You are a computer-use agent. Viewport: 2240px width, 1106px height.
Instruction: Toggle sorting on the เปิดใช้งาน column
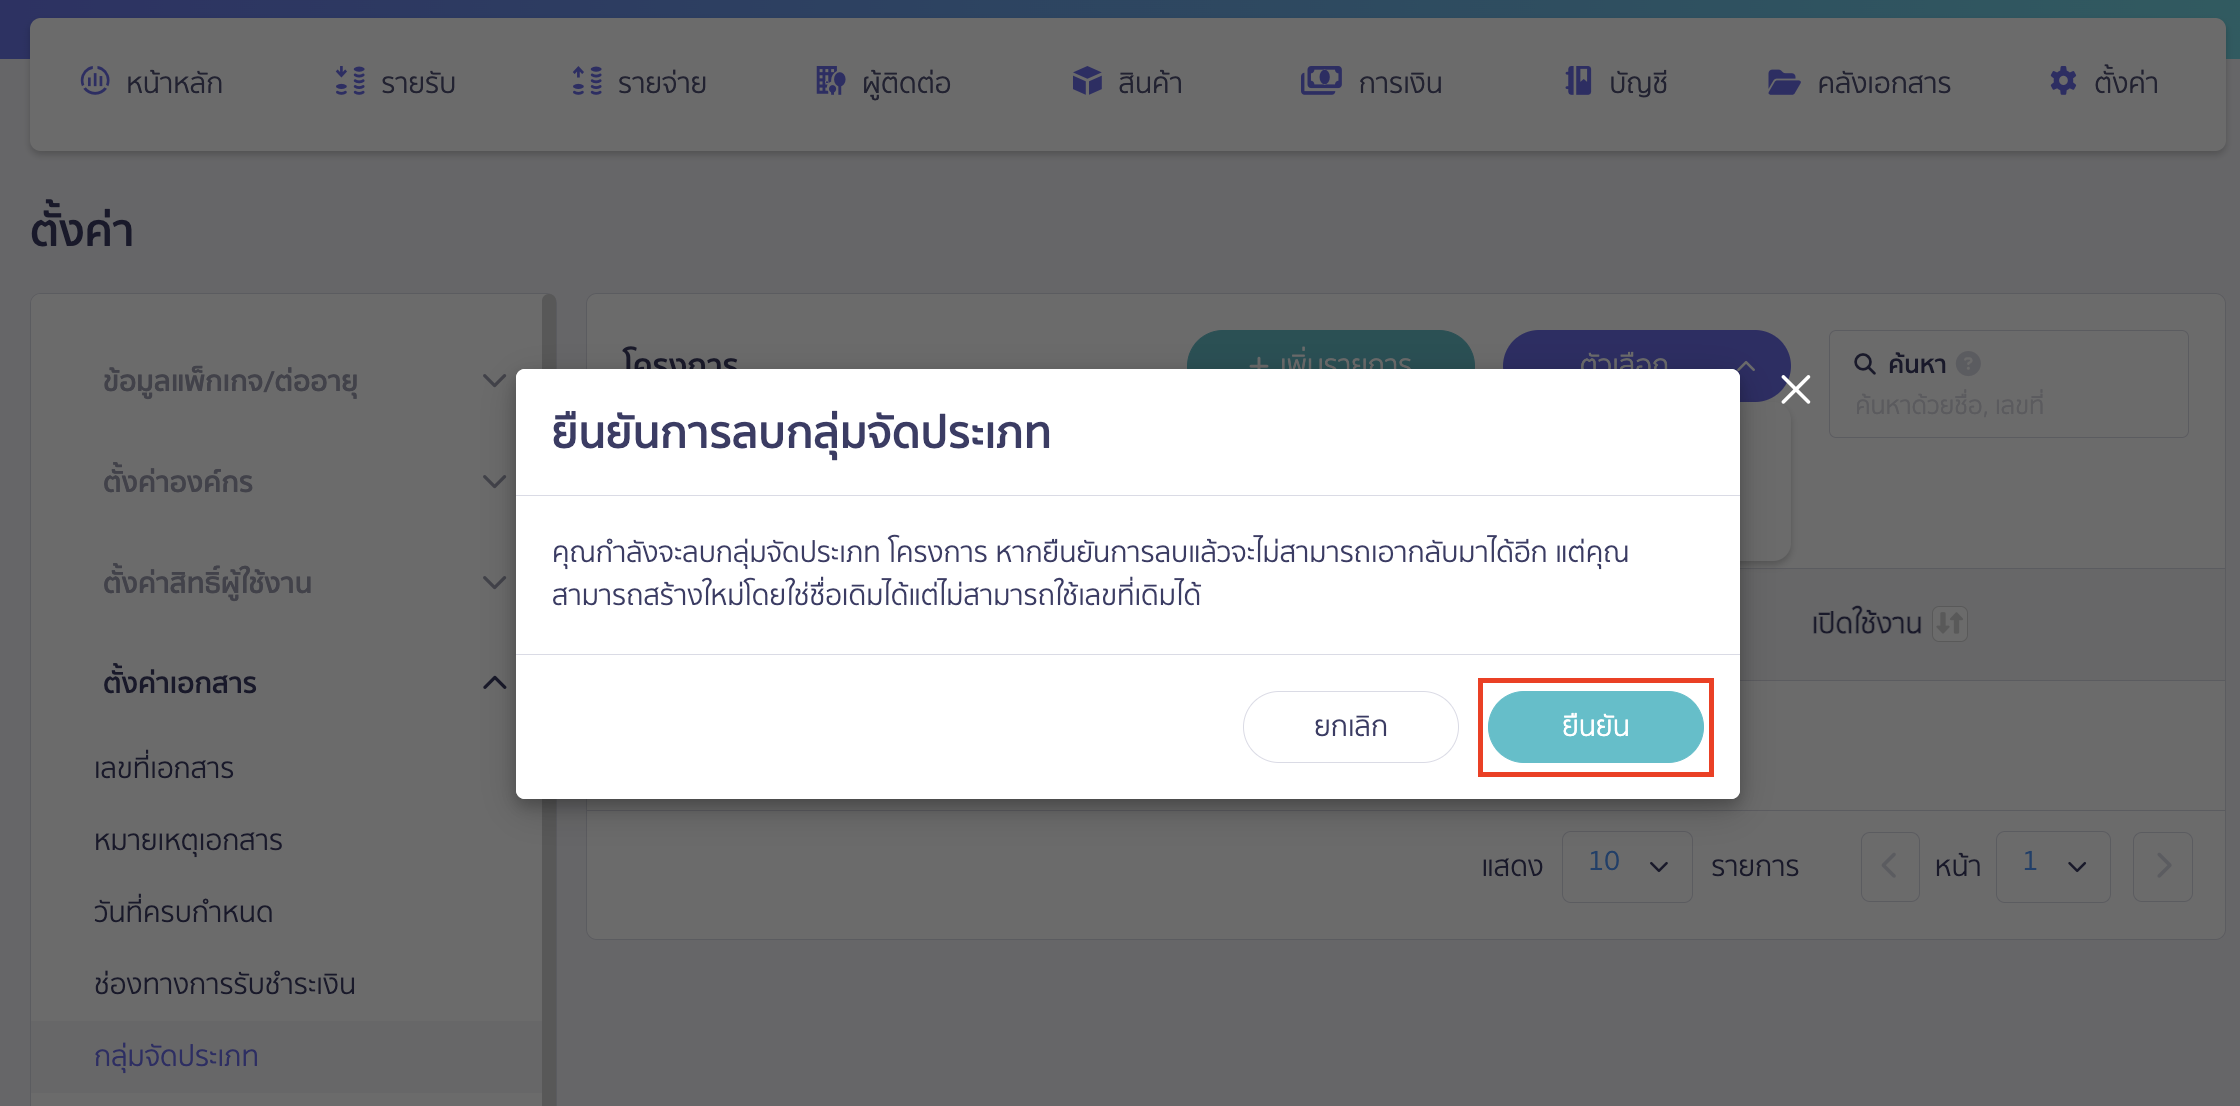[1950, 623]
